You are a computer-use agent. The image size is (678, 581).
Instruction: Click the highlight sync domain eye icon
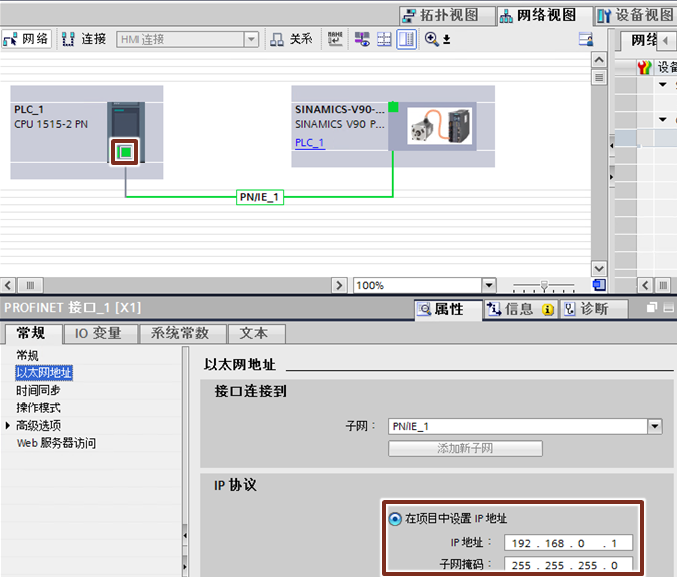(362, 39)
